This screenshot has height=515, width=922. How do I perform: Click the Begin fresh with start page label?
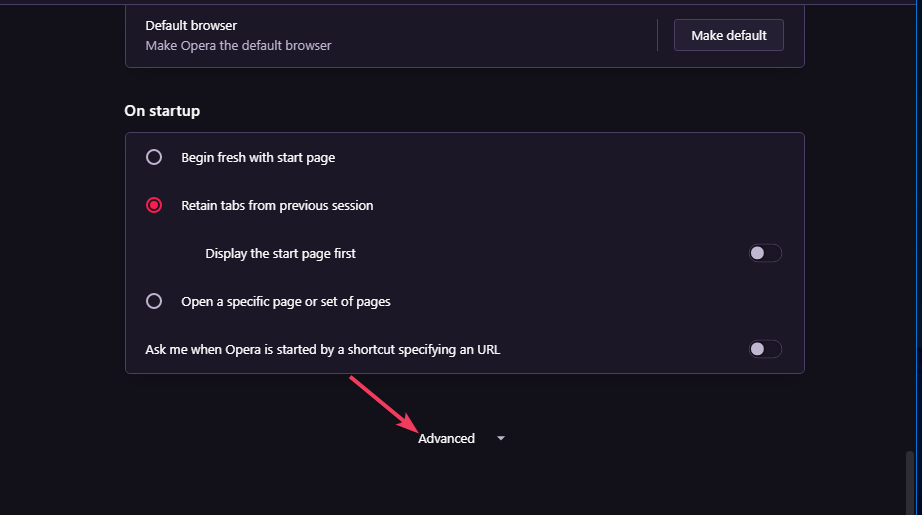(258, 157)
